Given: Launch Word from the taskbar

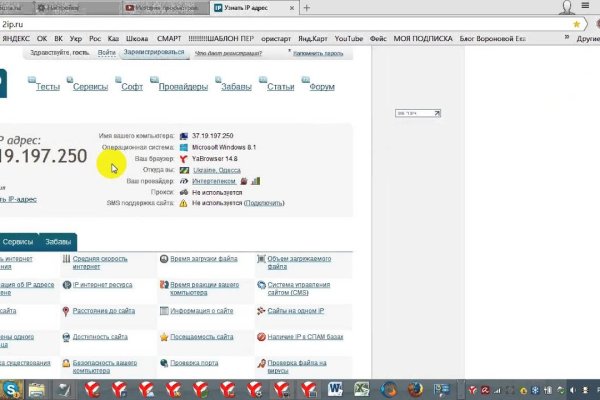Looking at the screenshot, I should [335, 388].
